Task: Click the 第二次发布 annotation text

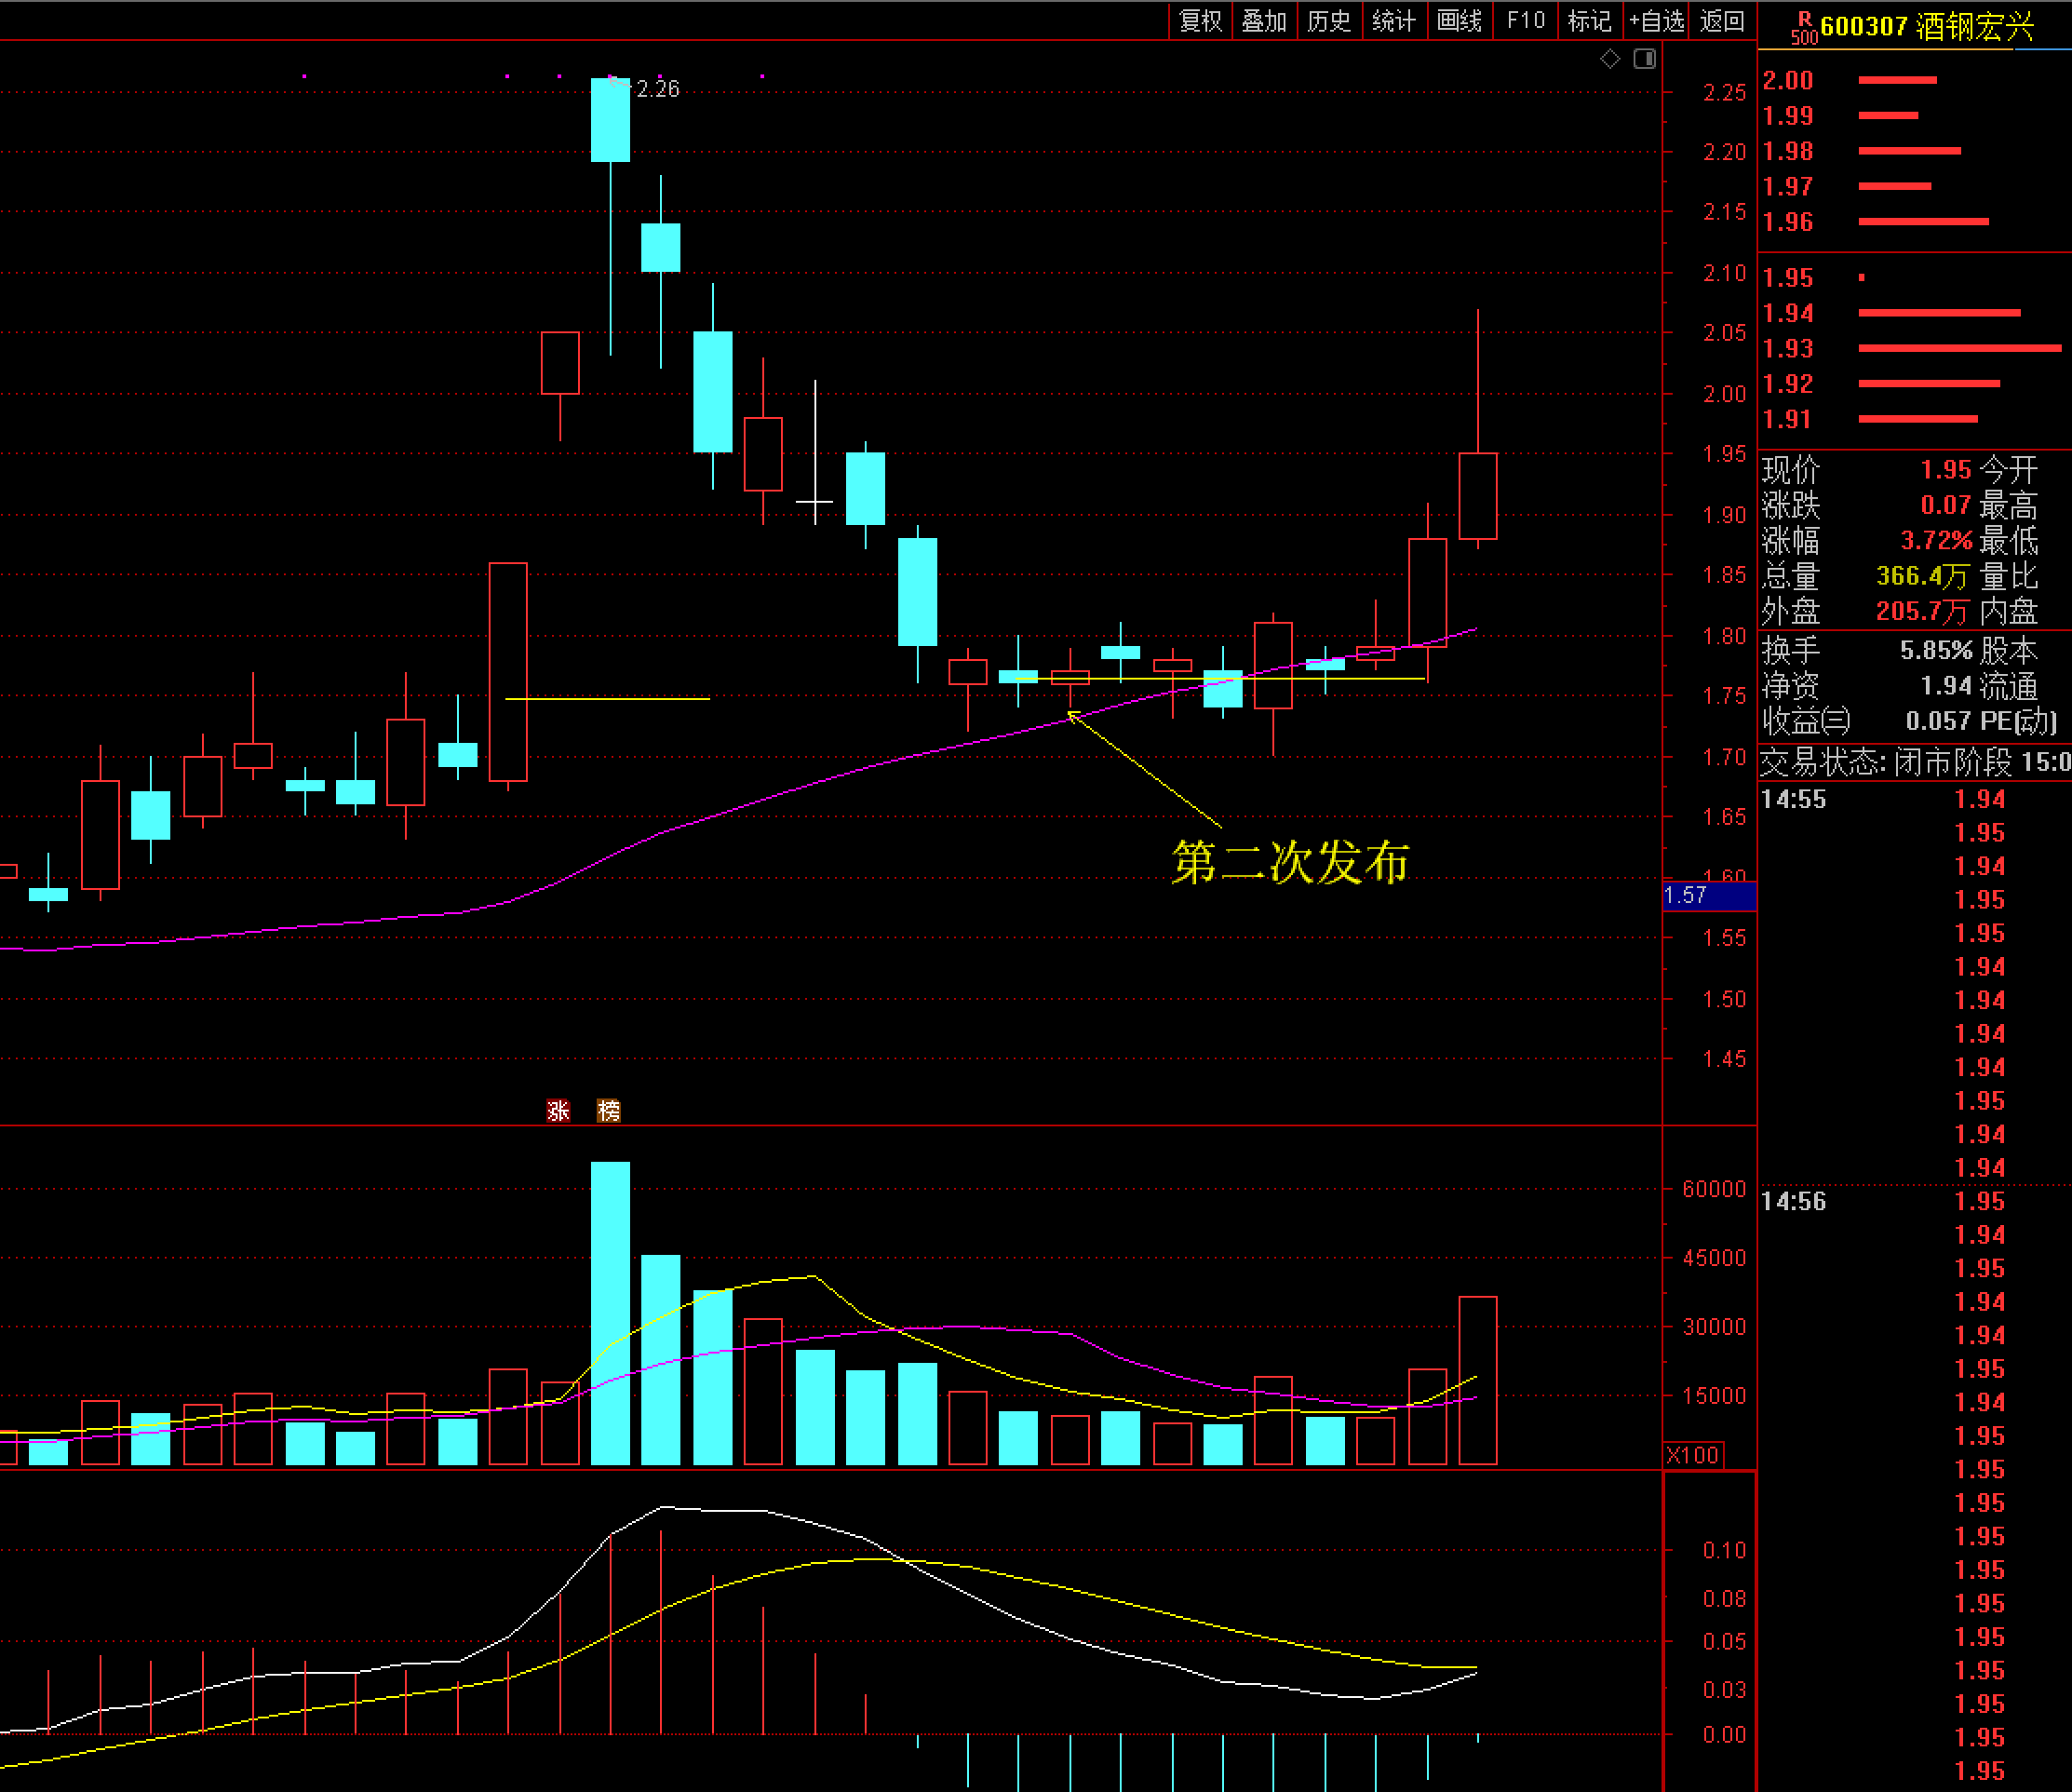Action: [1290, 862]
